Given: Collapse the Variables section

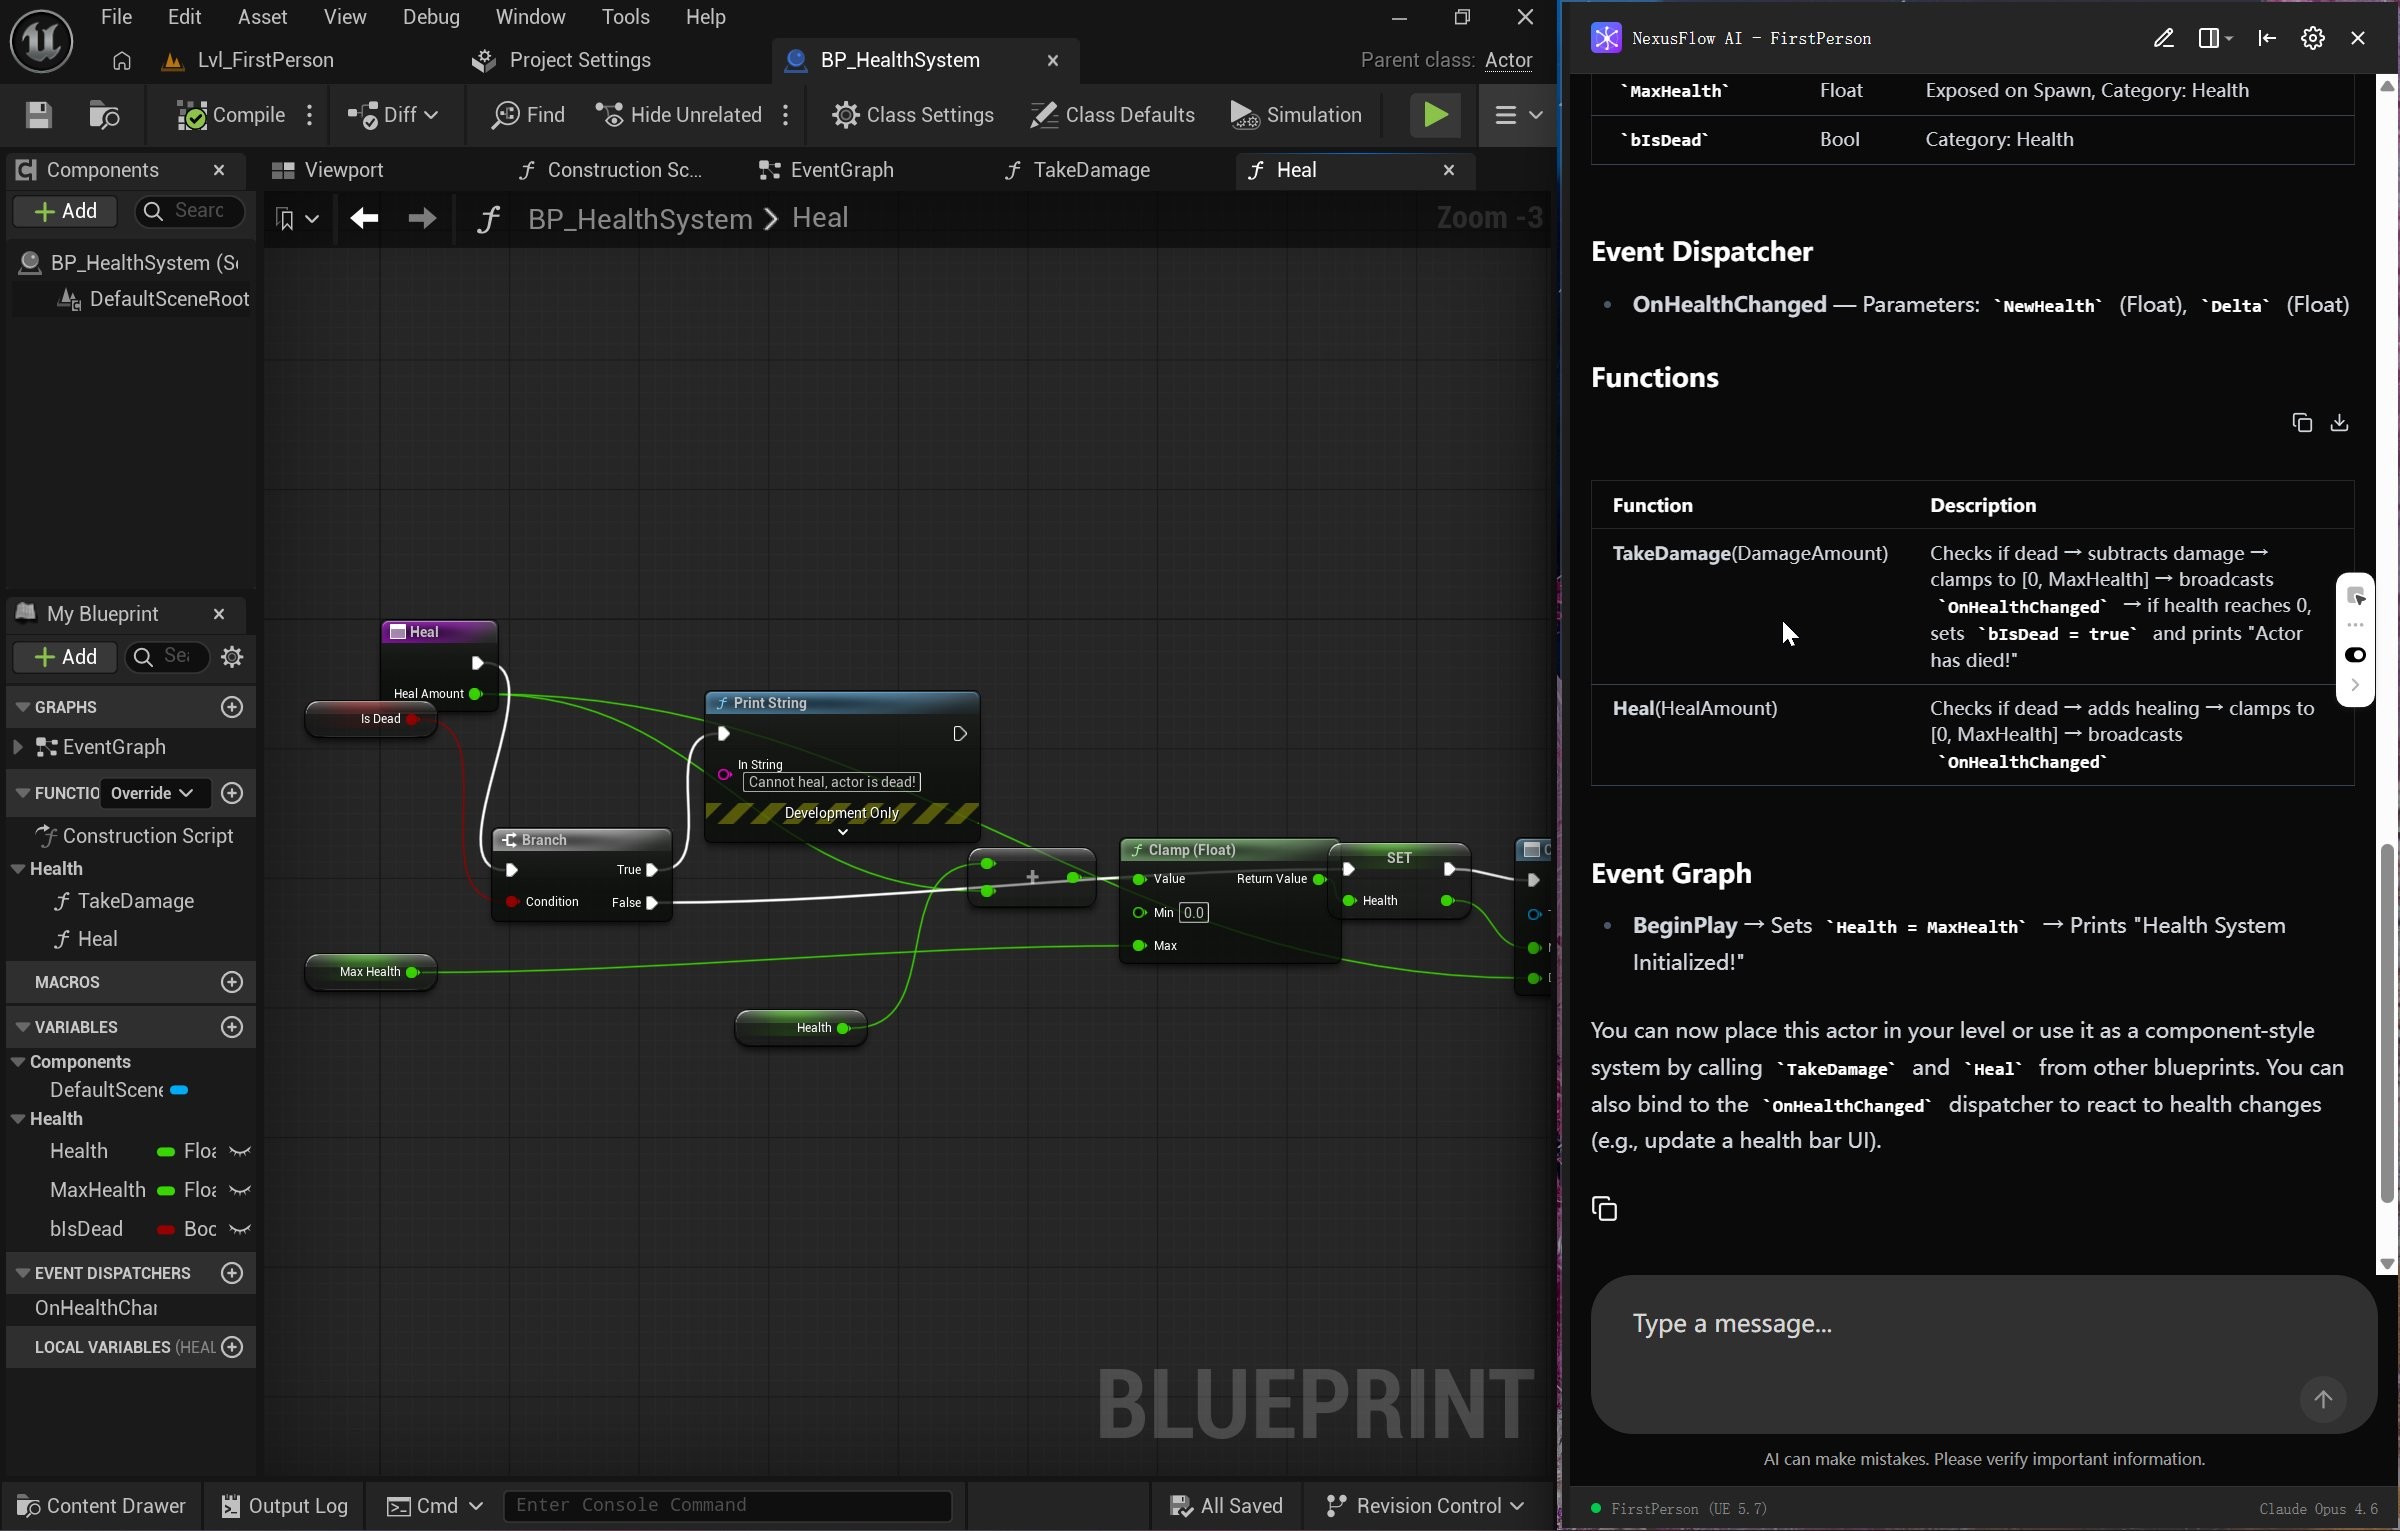Looking at the screenshot, I should [22, 1027].
